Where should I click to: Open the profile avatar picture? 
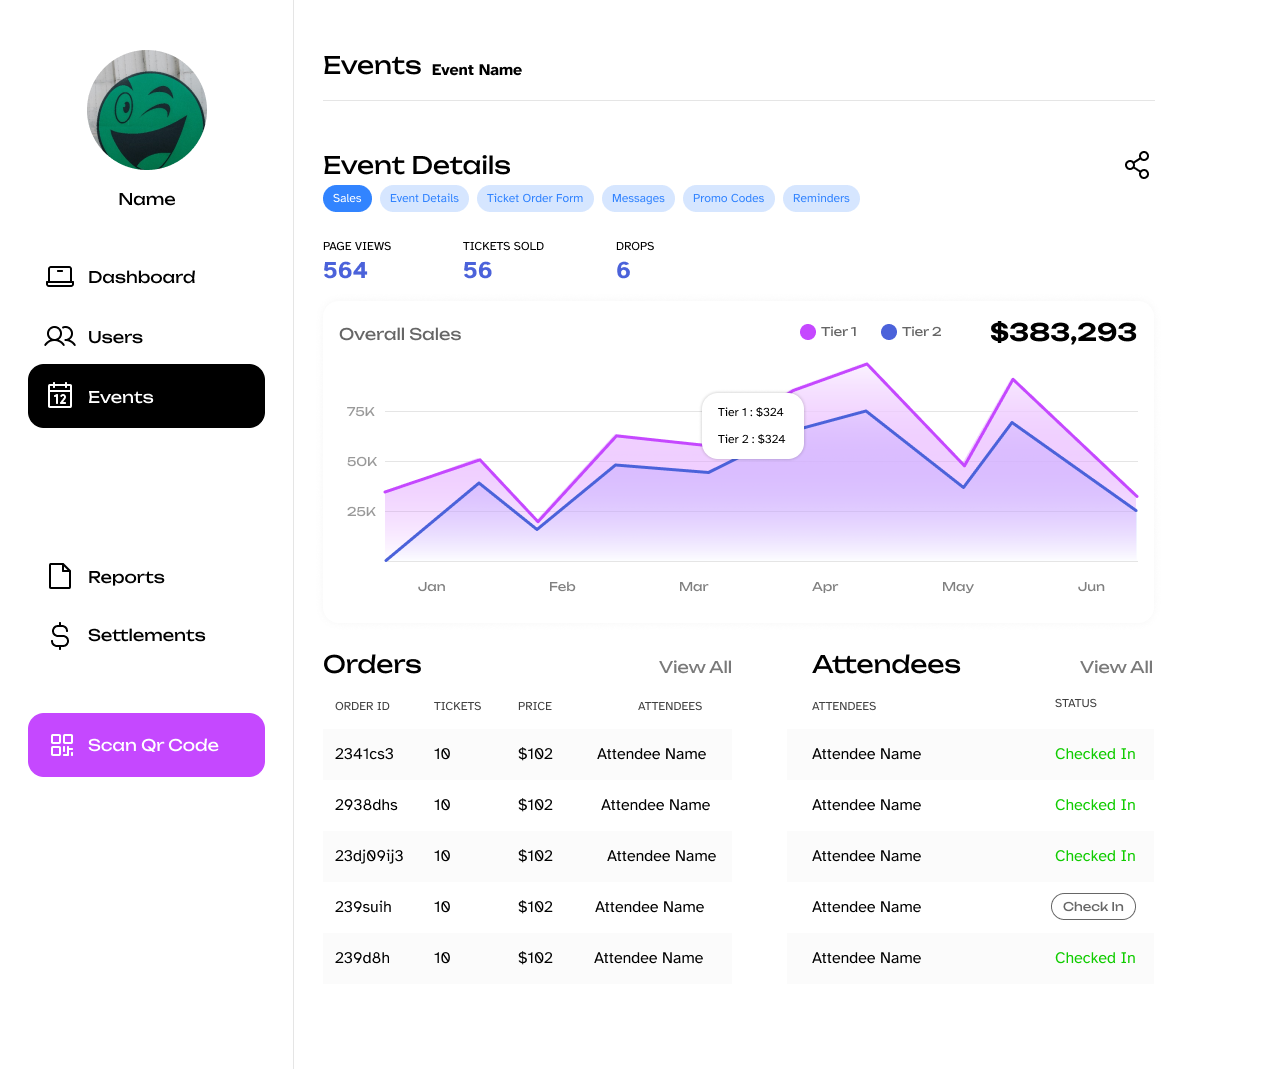(x=147, y=110)
